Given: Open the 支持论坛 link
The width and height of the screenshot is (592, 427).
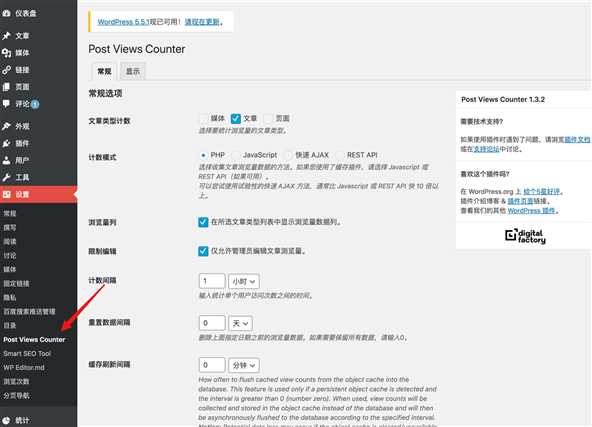Looking at the screenshot, I should [x=486, y=149].
